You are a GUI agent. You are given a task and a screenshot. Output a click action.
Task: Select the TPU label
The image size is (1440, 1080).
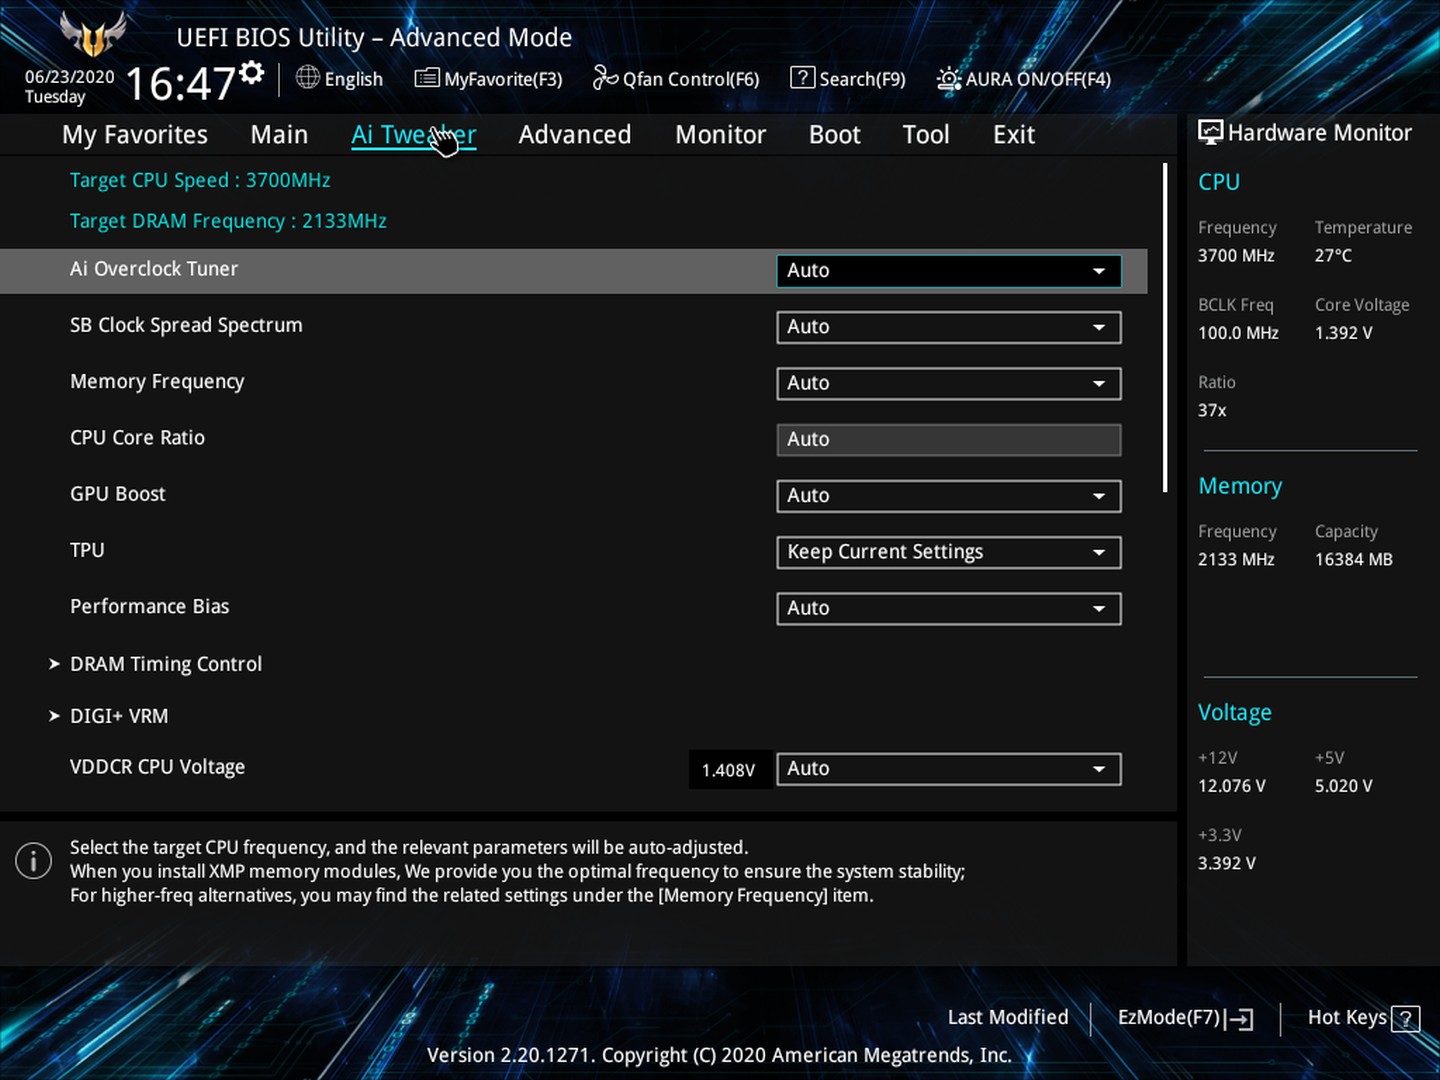tap(87, 550)
